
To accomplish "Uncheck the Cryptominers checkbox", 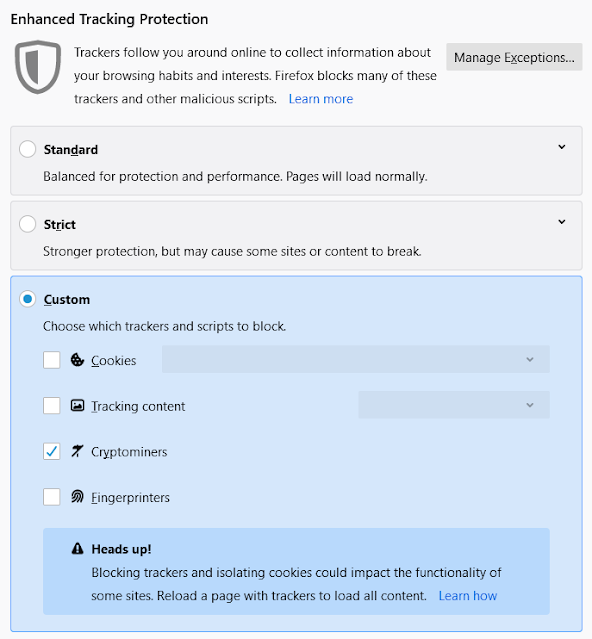I will (x=52, y=452).
